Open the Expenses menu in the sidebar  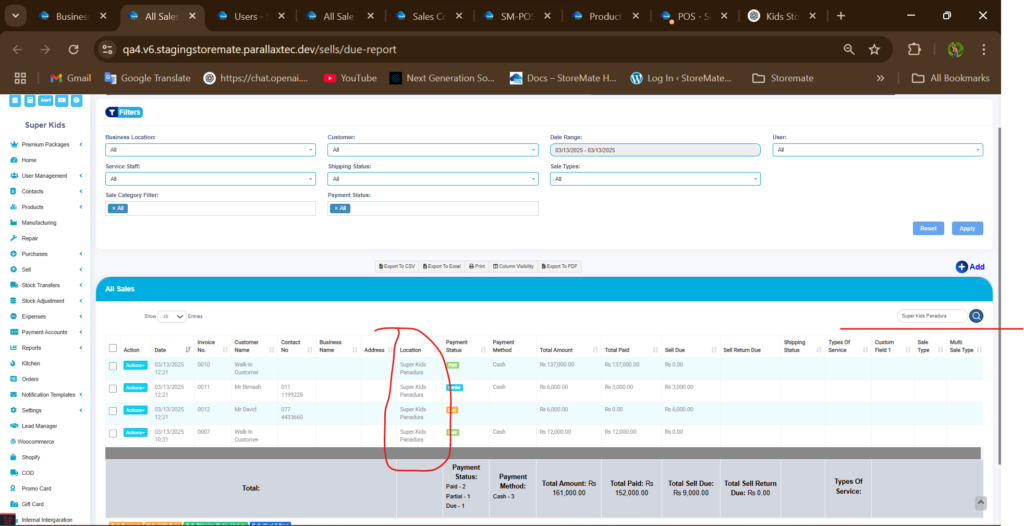click(x=46, y=316)
